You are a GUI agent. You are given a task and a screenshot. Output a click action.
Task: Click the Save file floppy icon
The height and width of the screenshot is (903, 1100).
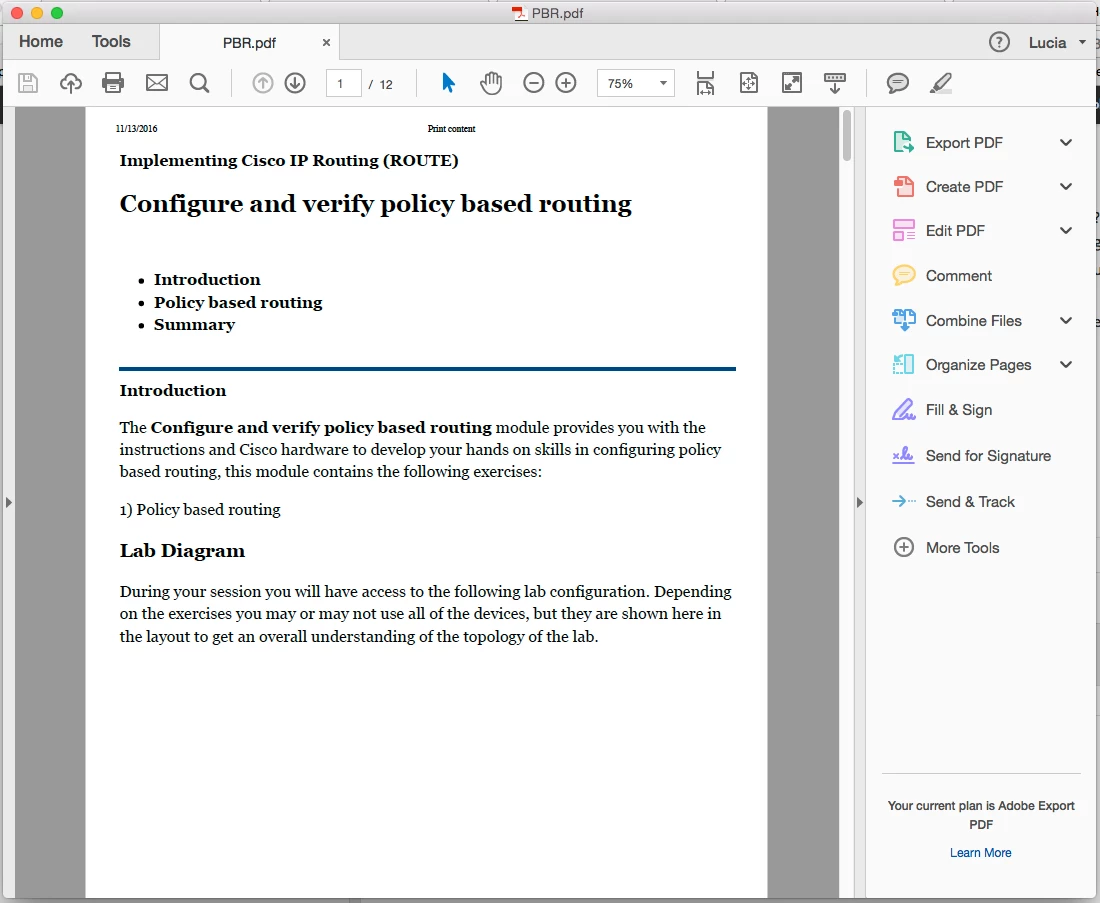point(28,83)
